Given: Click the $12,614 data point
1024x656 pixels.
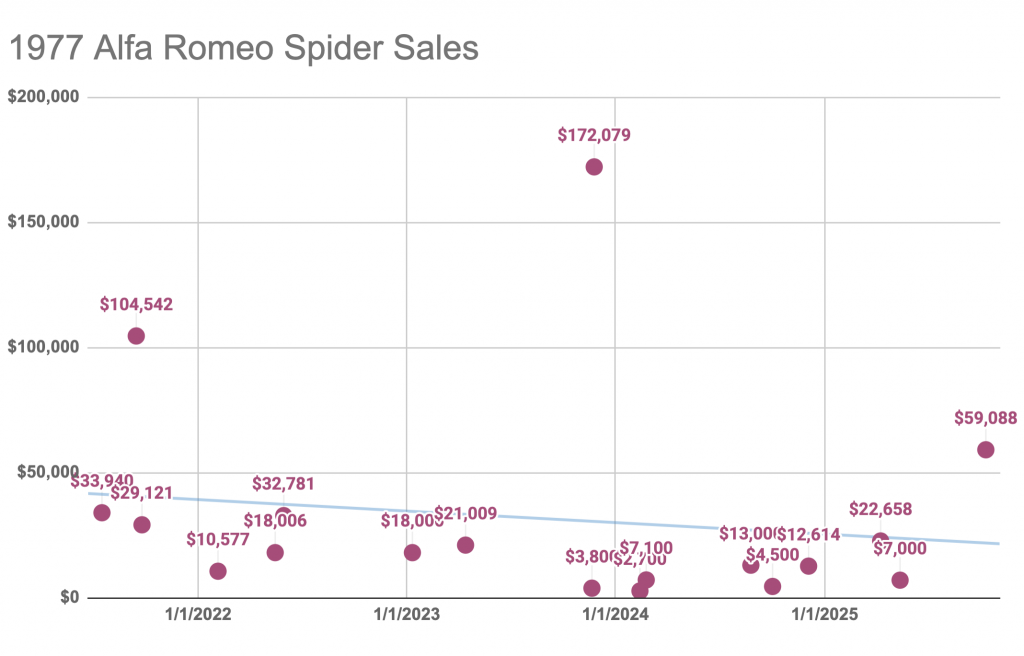Looking at the screenshot, I should 809,566.
